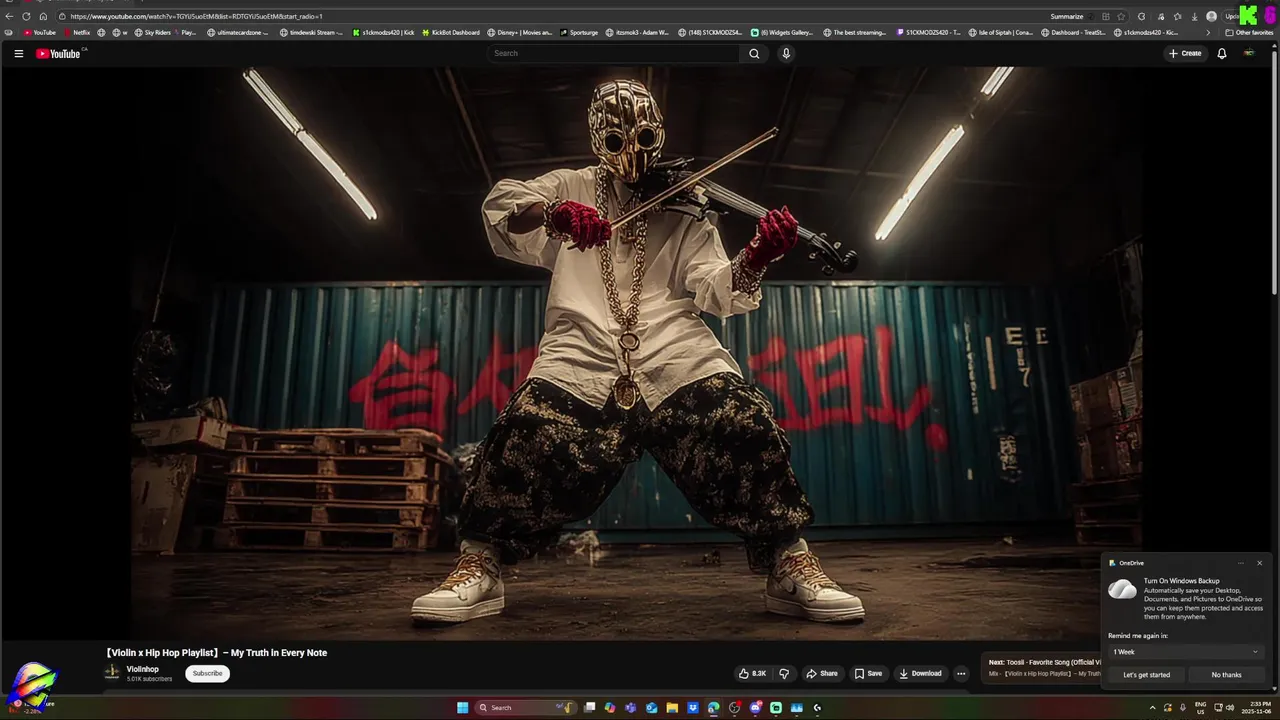Open the Windows Start menu

[462, 707]
